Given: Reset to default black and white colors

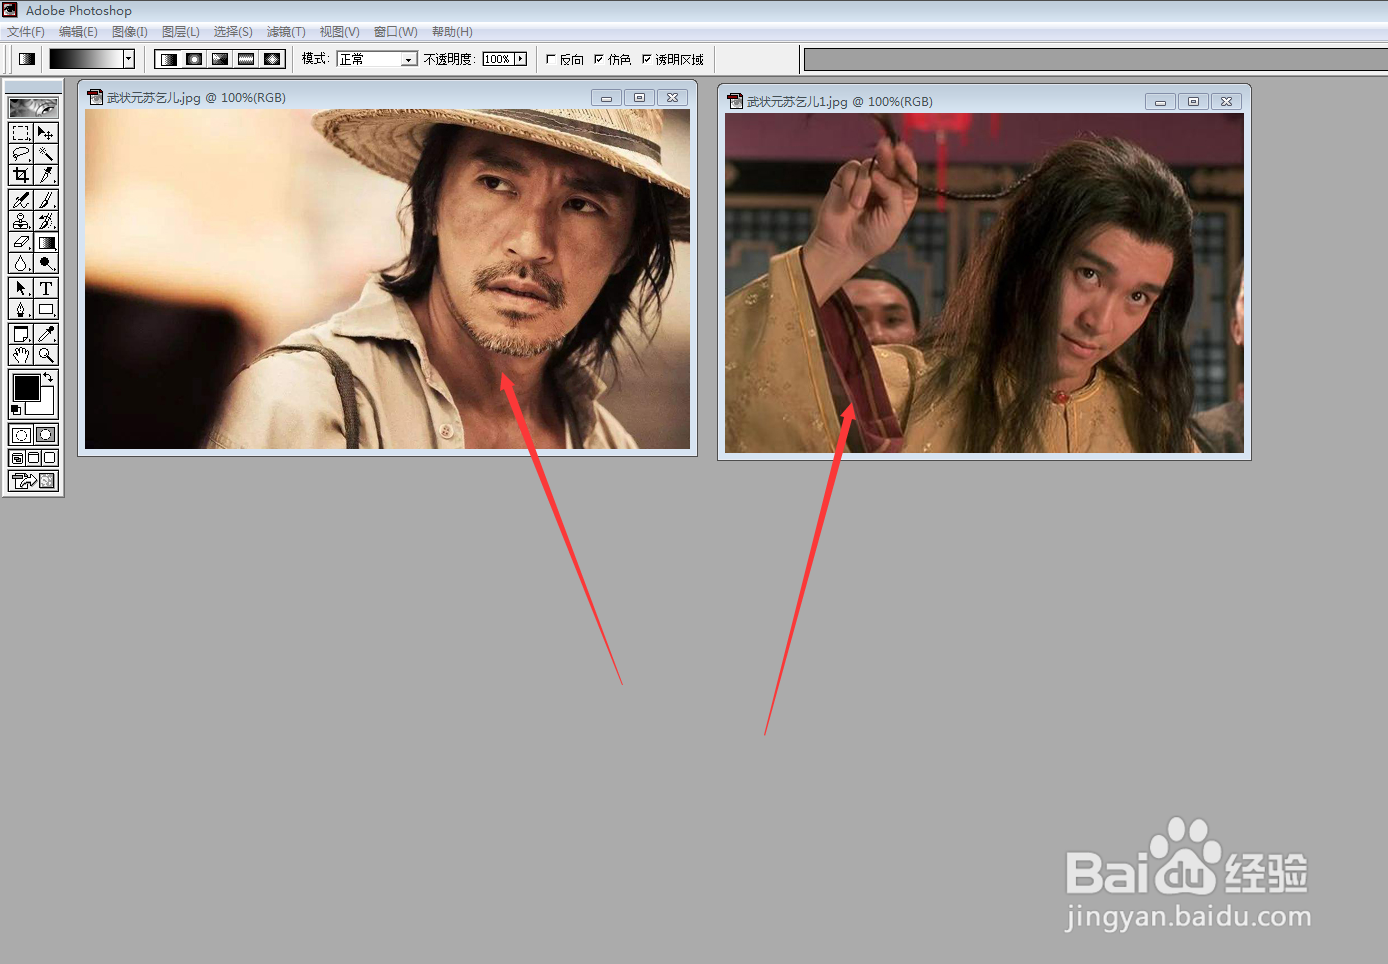Looking at the screenshot, I should point(16,410).
